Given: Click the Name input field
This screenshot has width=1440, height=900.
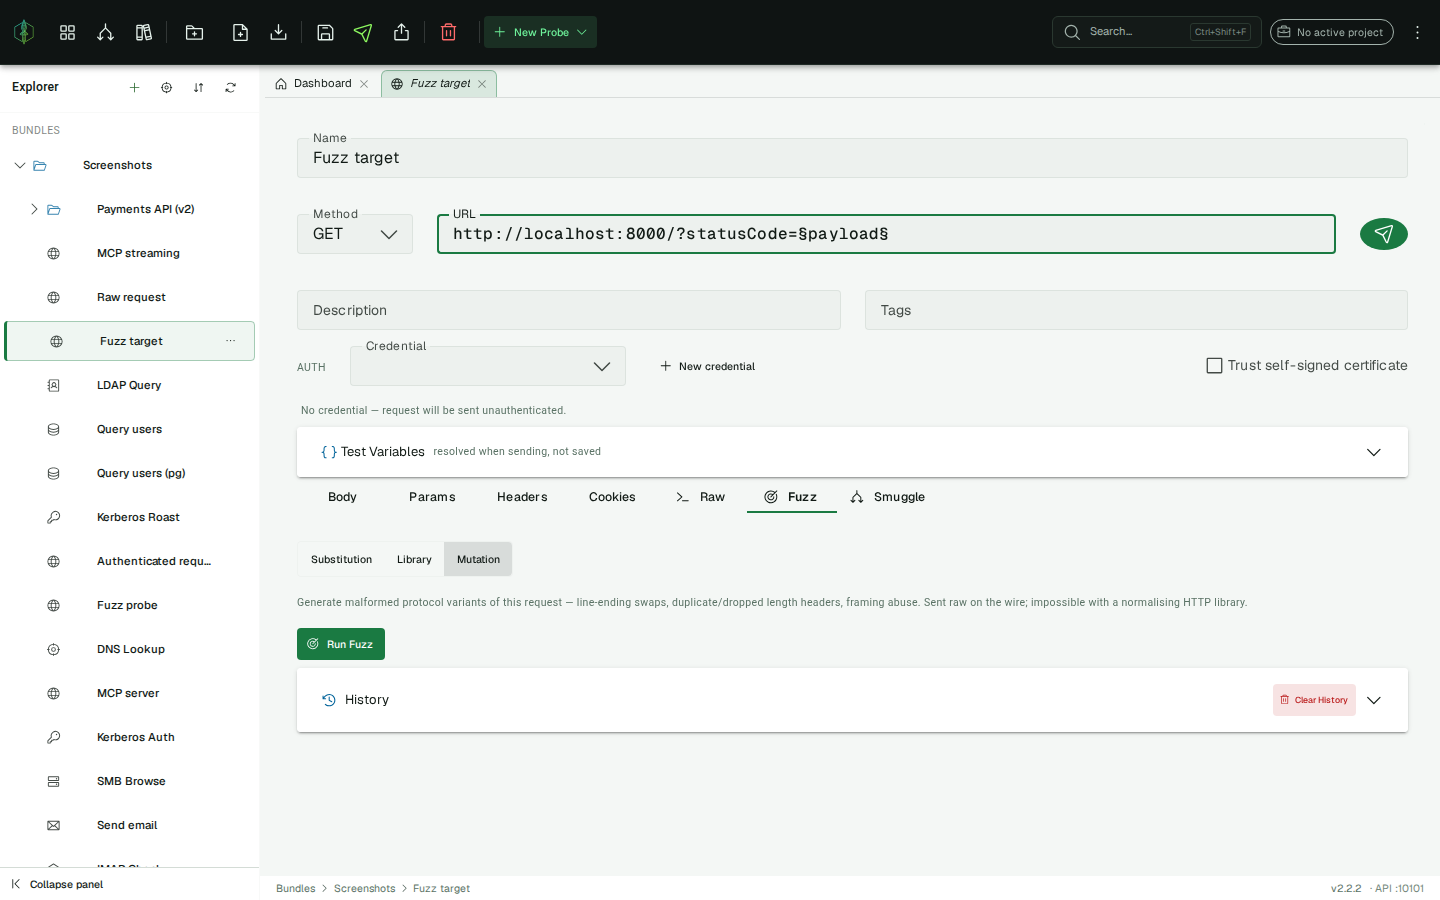Looking at the screenshot, I should pyautogui.click(x=852, y=158).
